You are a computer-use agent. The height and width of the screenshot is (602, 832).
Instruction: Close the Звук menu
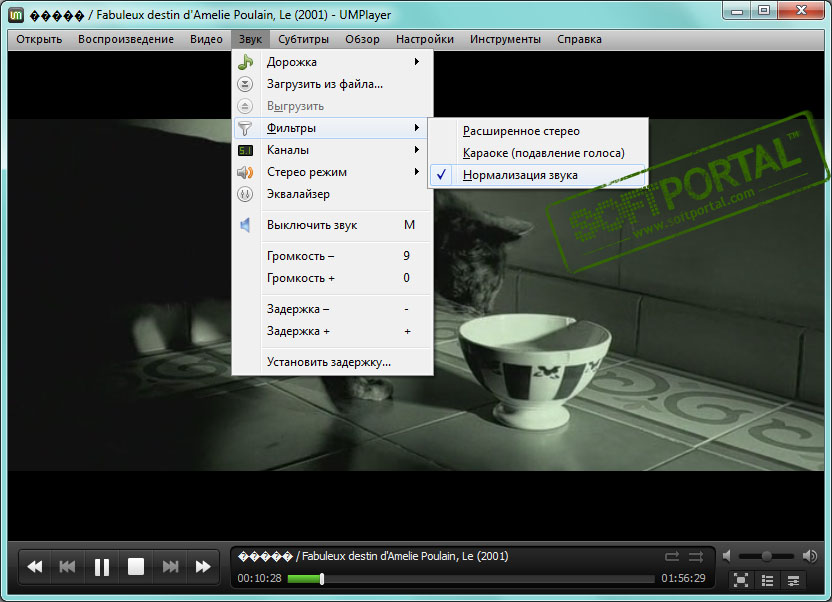pyautogui.click(x=250, y=39)
